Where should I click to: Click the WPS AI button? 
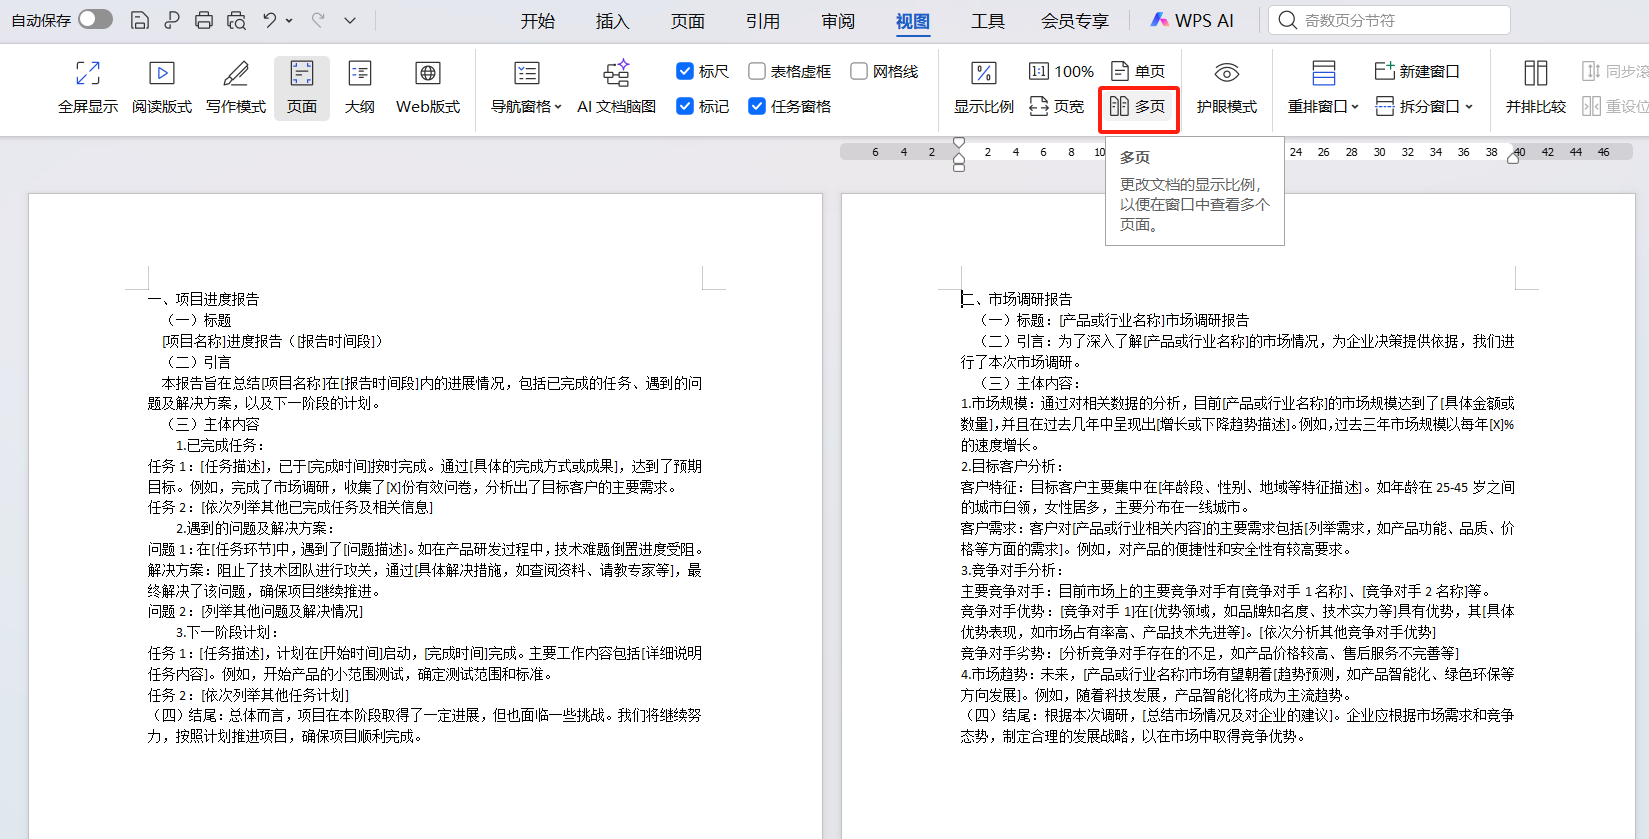[1192, 21]
